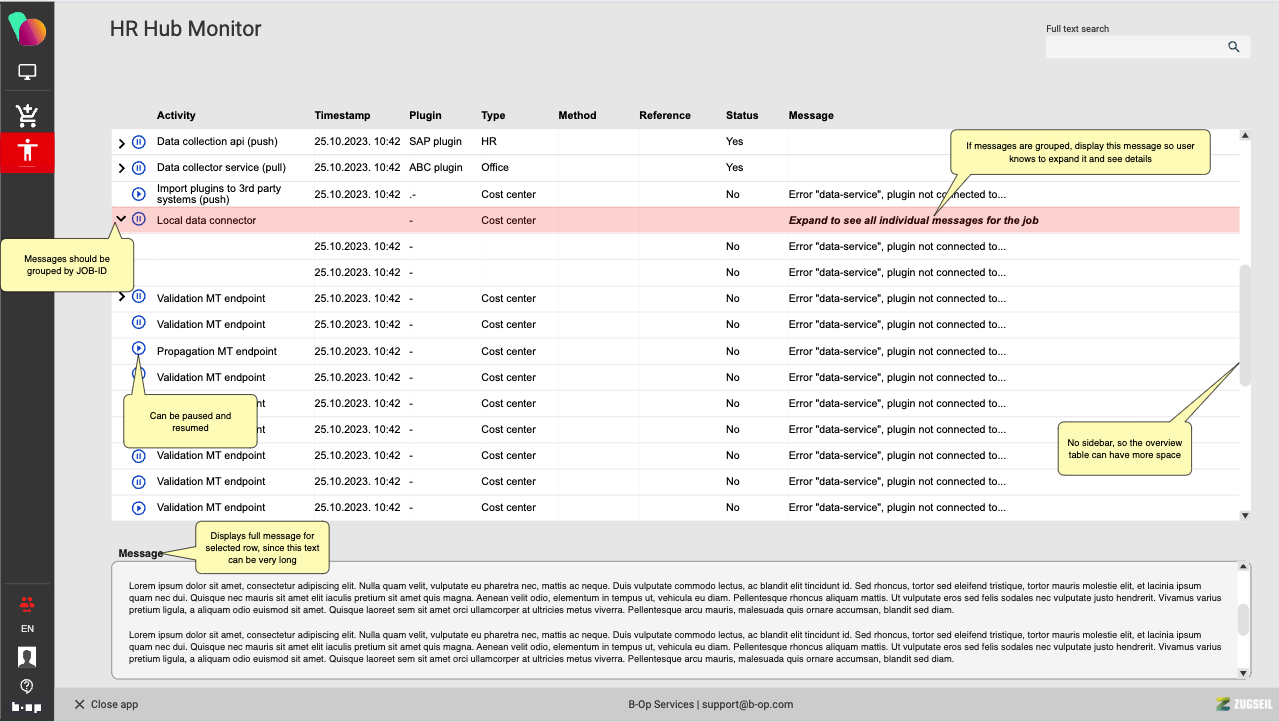1279x722 pixels.
Task: Switch language via the EN item
Action: pyautogui.click(x=27, y=629)
